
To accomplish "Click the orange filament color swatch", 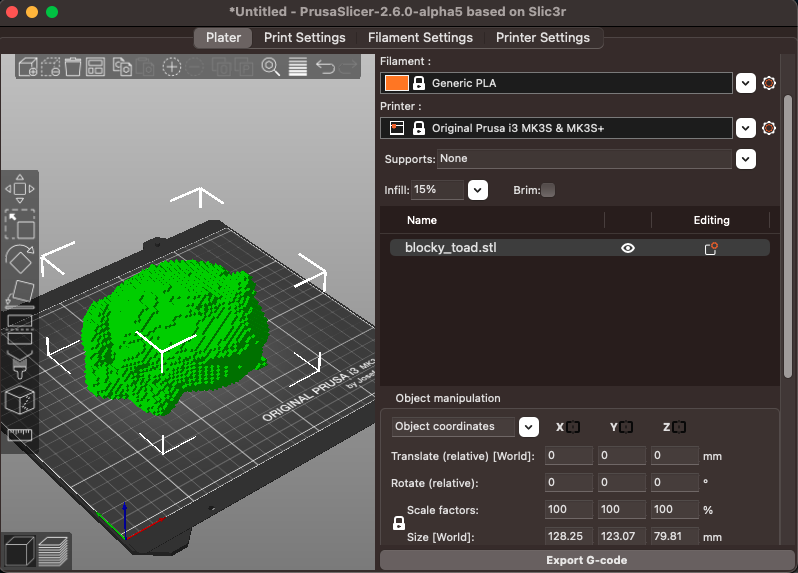I will point(396,83).
